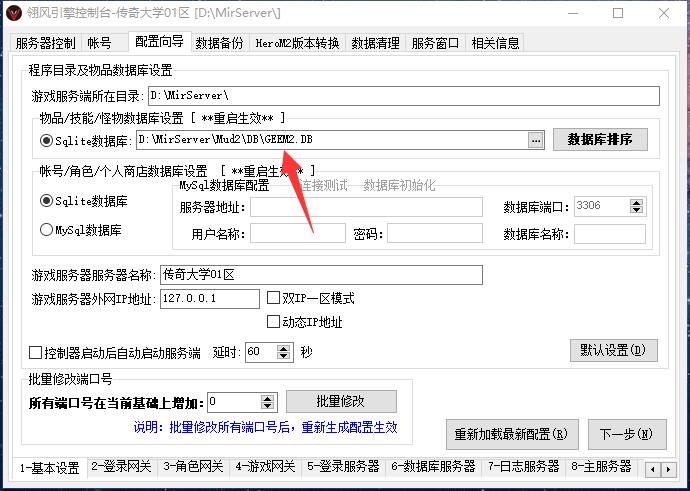Click the port increment value field

pyautogui.click(x=234, y=402)
